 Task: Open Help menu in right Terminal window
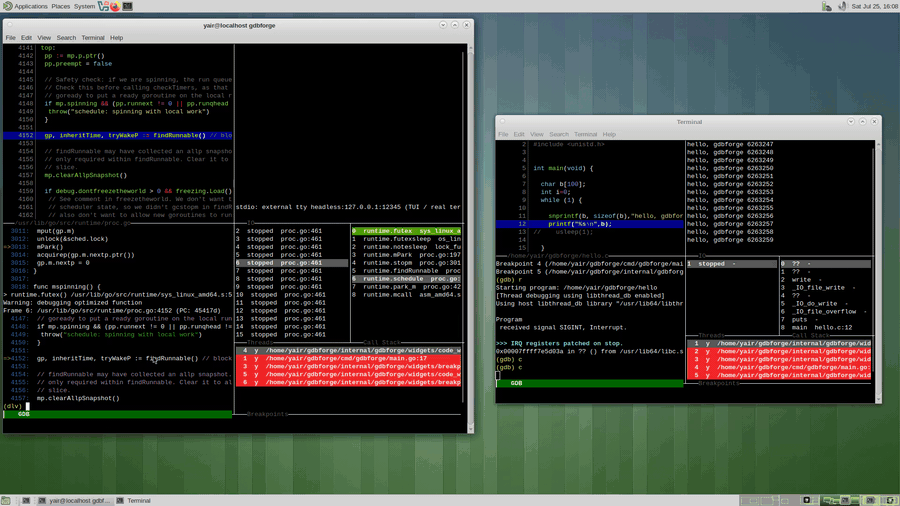click(x=609, y=134)
